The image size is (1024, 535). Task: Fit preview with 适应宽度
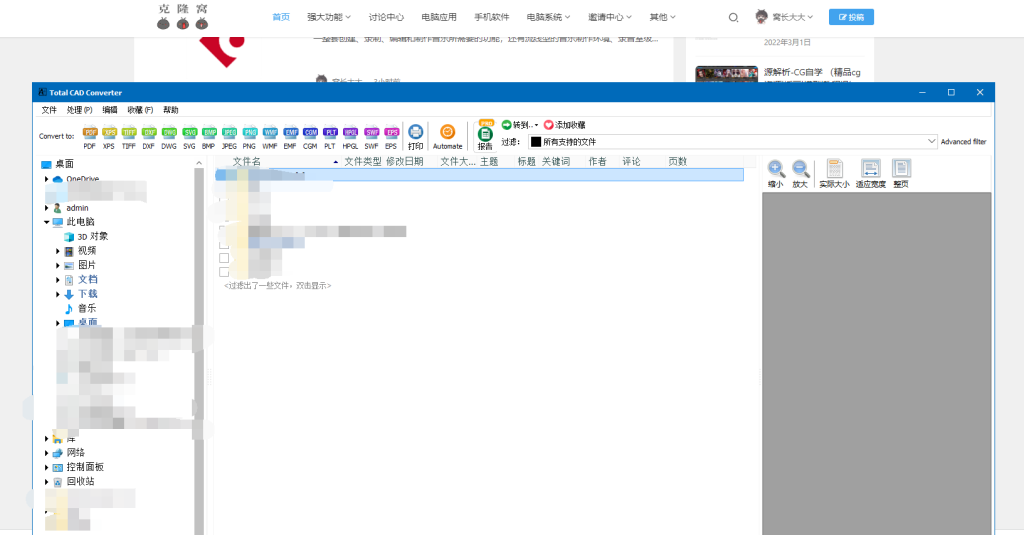click(x=871, y=174)
